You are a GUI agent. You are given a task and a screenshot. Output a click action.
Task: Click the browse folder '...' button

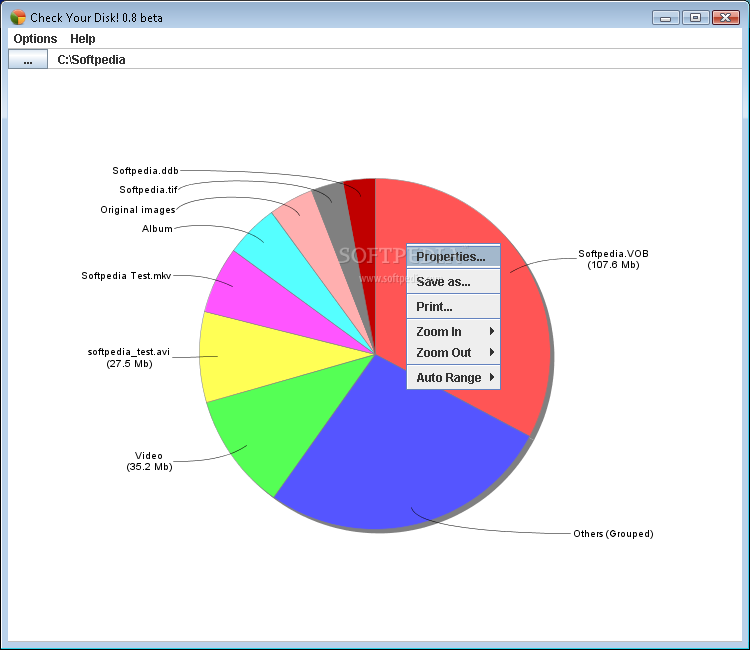pos(28,60)
